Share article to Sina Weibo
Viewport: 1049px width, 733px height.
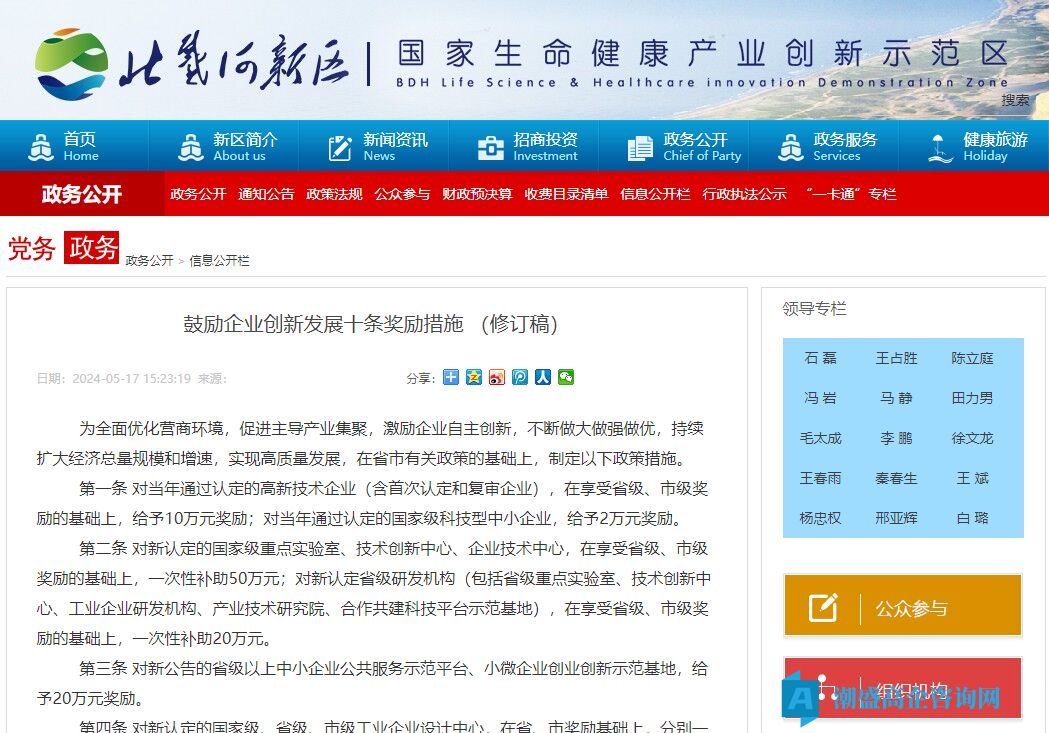pyautogui.click(x=497, y=377)
